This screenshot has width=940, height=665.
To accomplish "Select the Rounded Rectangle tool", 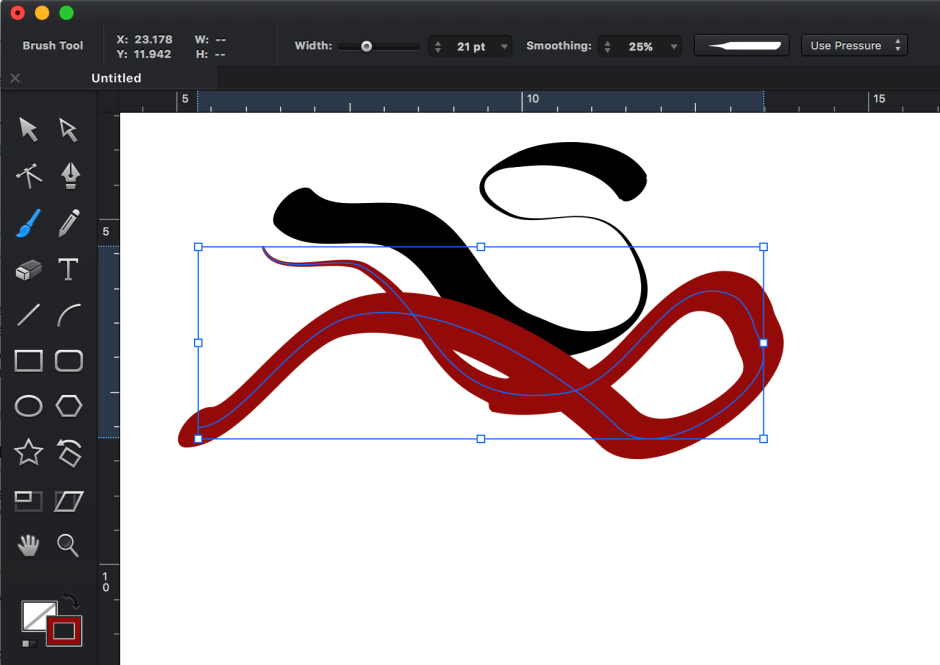I will (x=68, y=360).
